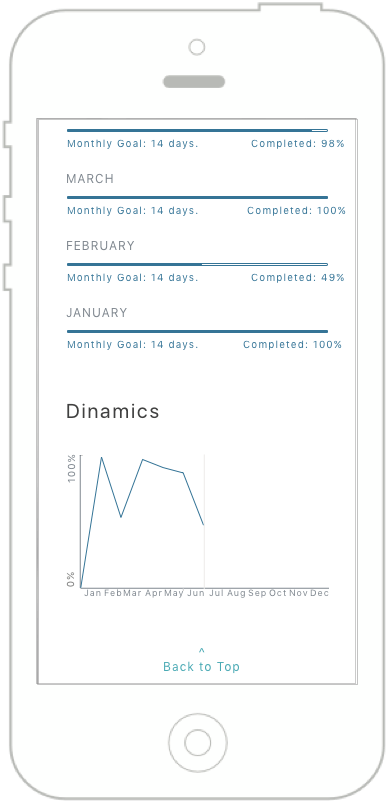Tap the phone's front camera dot
This screenshot has height=802, width=386.
(196, 47)
